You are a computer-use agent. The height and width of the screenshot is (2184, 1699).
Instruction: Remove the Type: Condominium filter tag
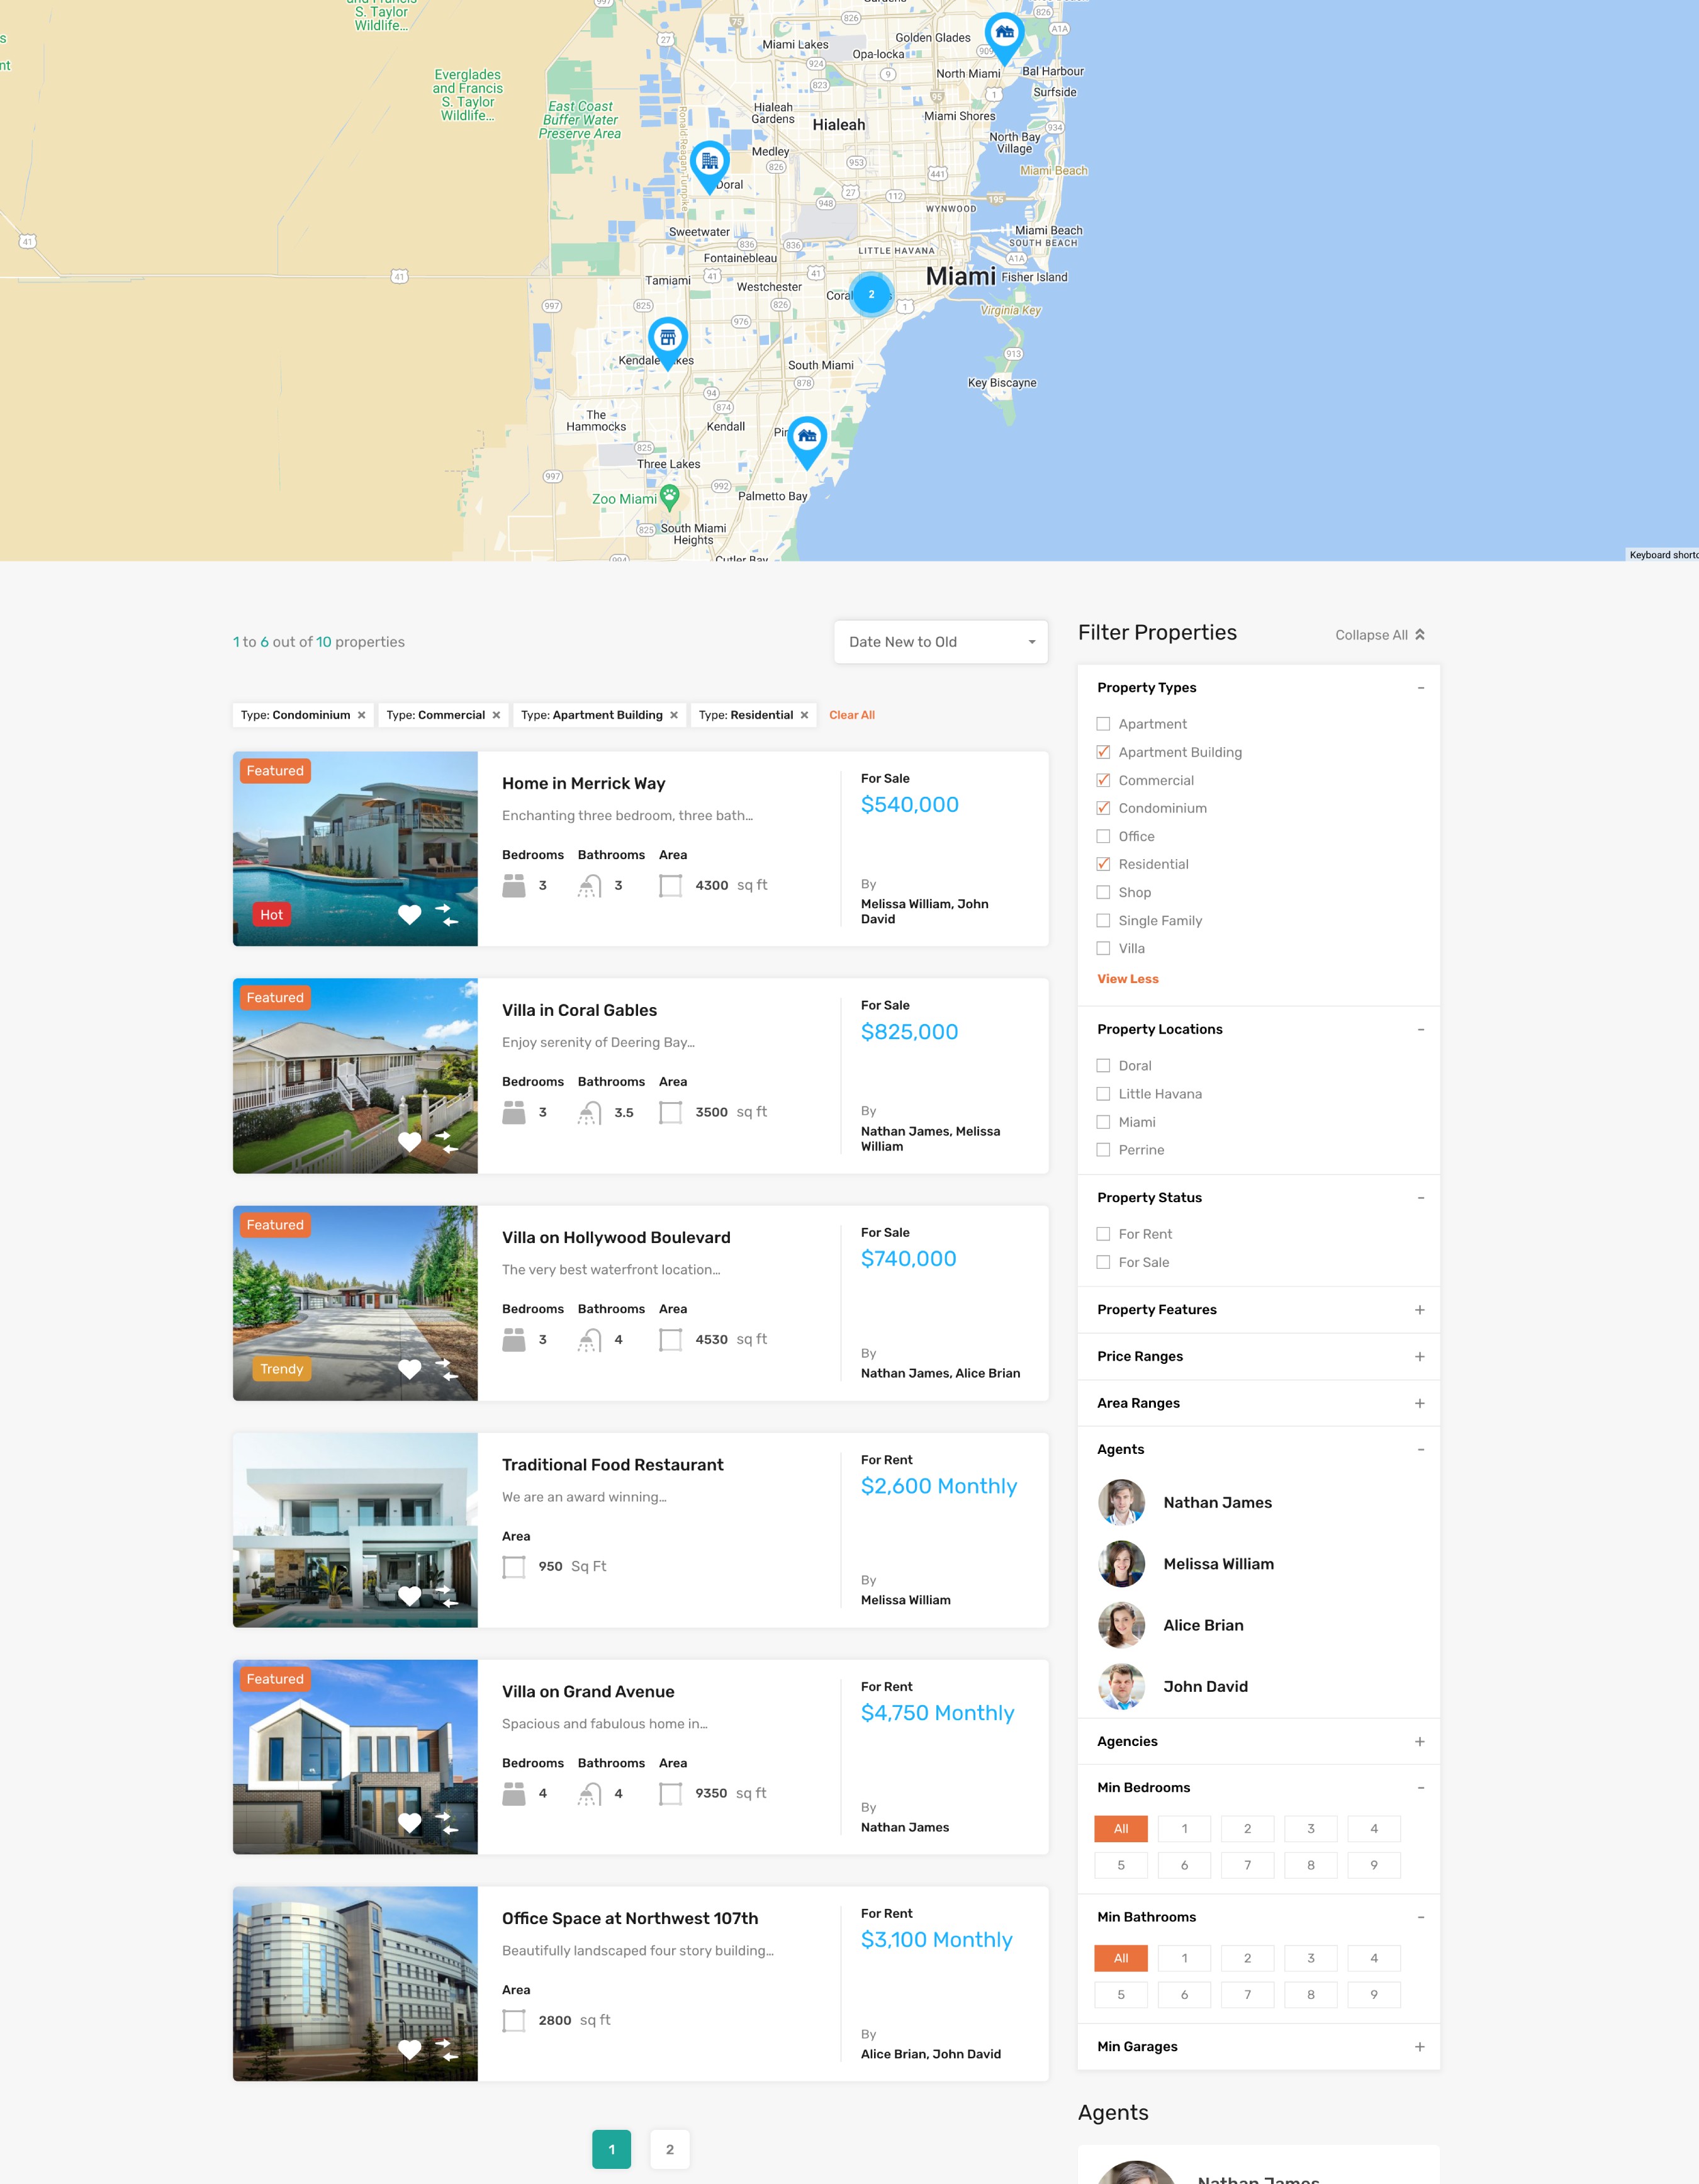pos(361,715)
